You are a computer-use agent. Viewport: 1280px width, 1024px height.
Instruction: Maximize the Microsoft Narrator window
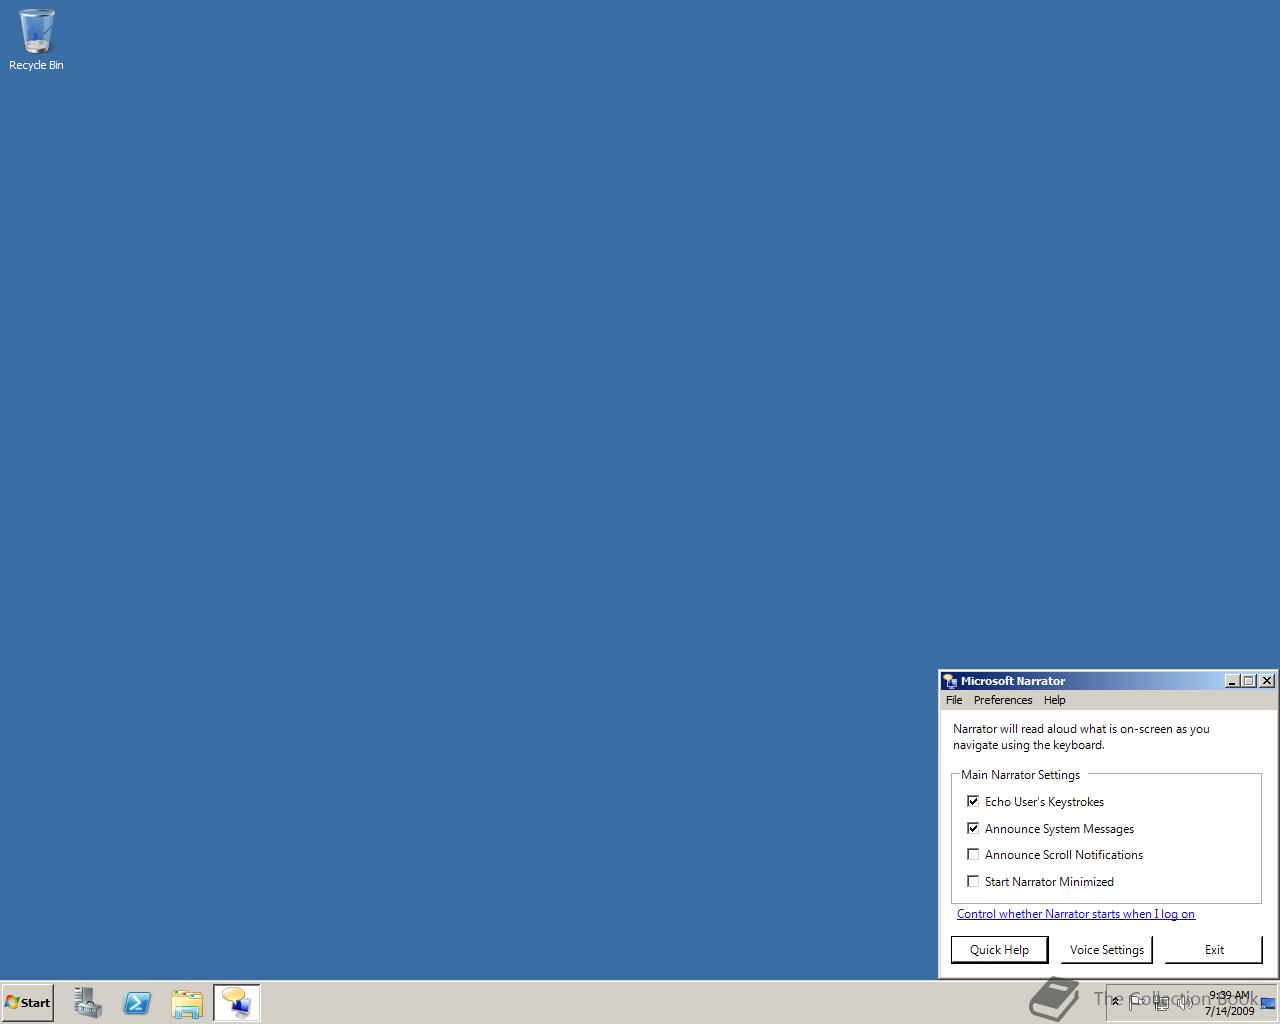[x=1249, y=681]
